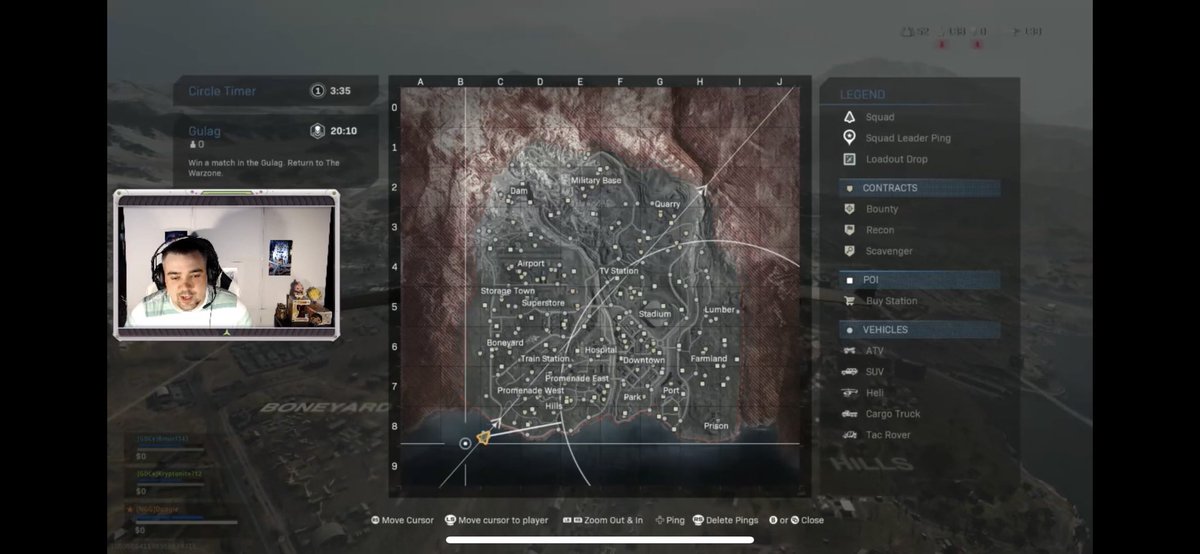1200x554 pixels.
Task: Click Hills label on the map grid
Action: (554, 406)
